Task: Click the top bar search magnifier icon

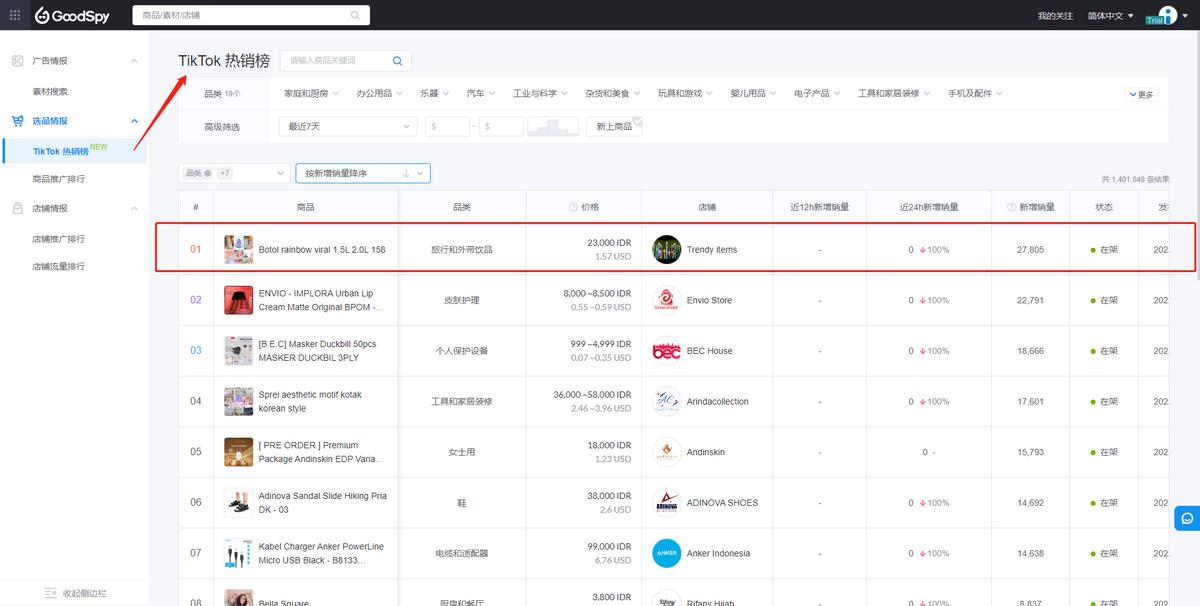Action: [x=355, y=15]
